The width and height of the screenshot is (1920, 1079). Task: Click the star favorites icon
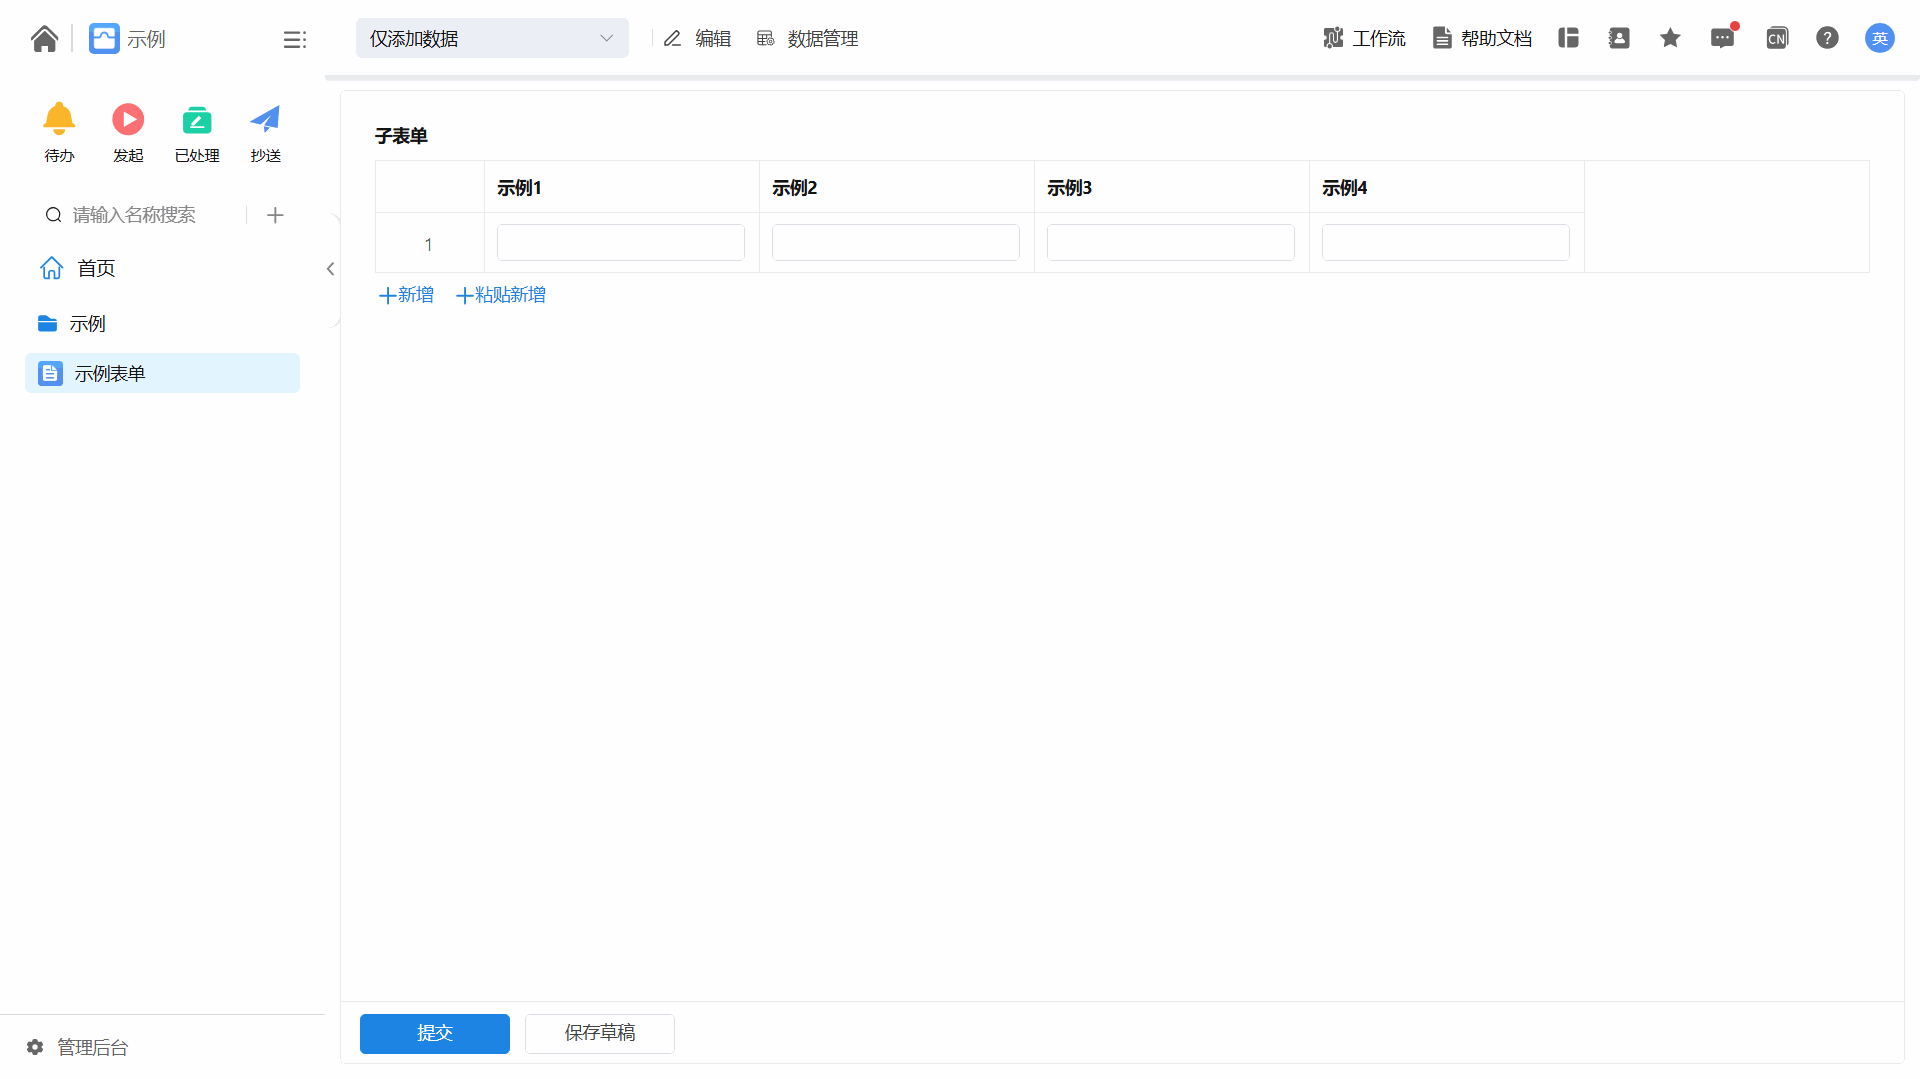coord(1670,38)
